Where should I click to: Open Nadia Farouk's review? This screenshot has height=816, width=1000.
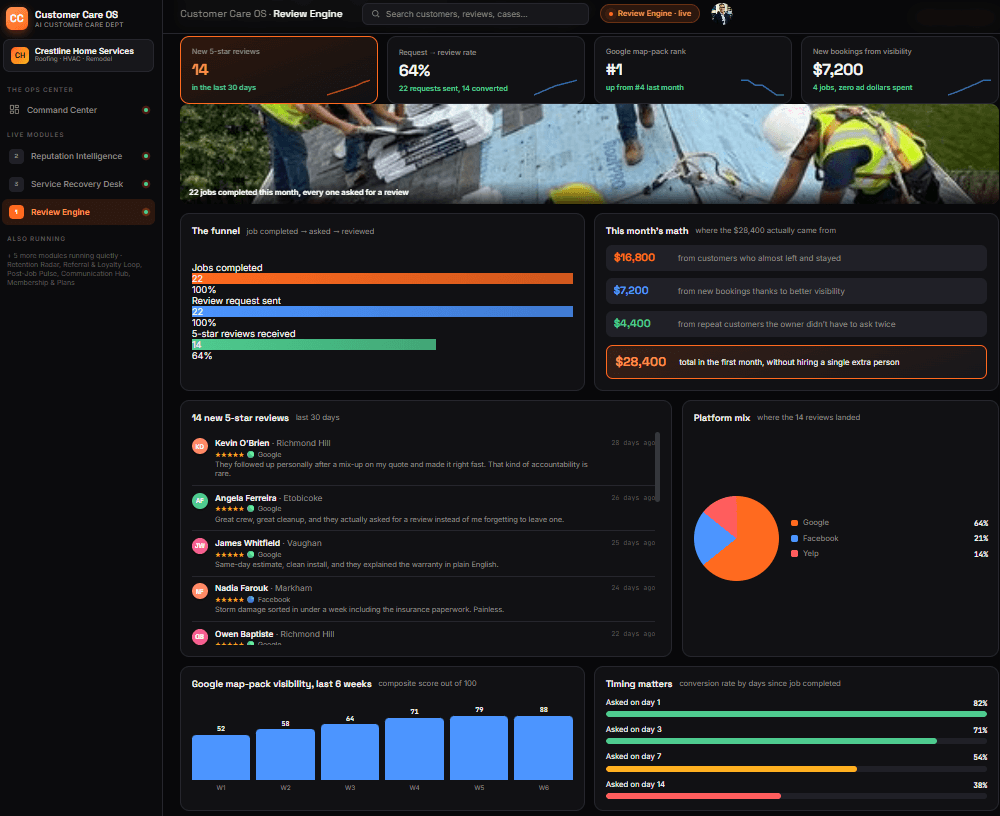423,598
